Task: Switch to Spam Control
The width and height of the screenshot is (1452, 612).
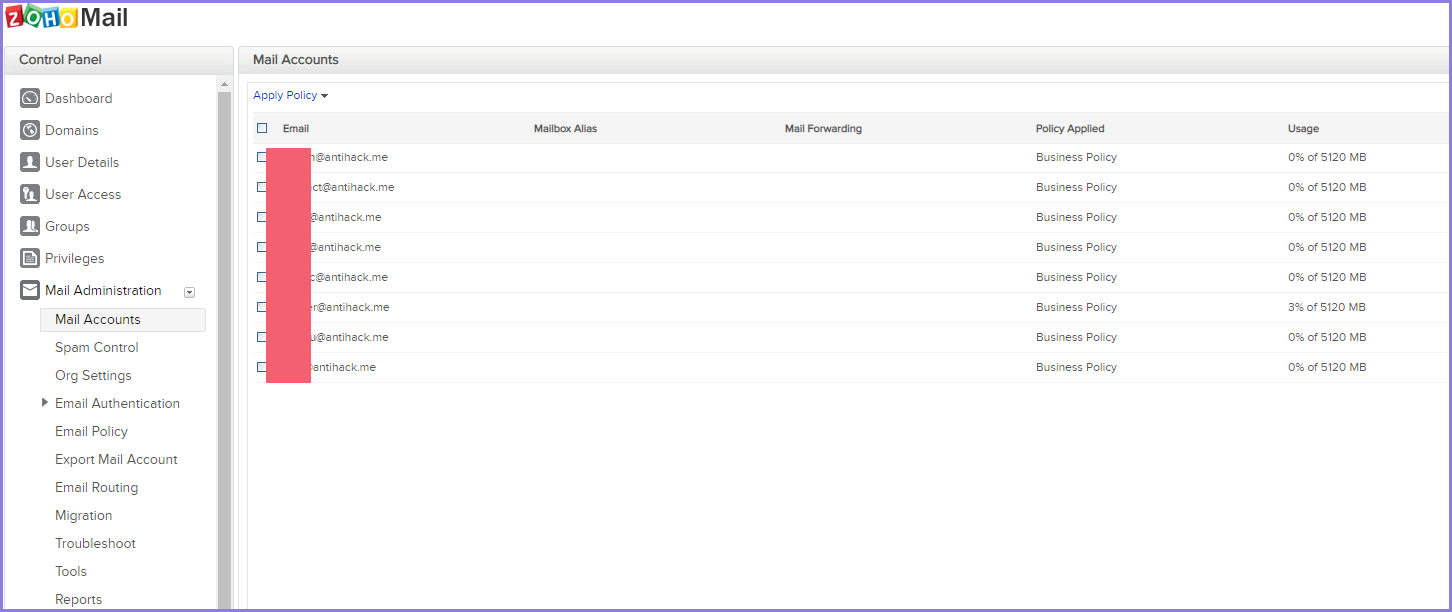Action: click(x=96, y=347)
